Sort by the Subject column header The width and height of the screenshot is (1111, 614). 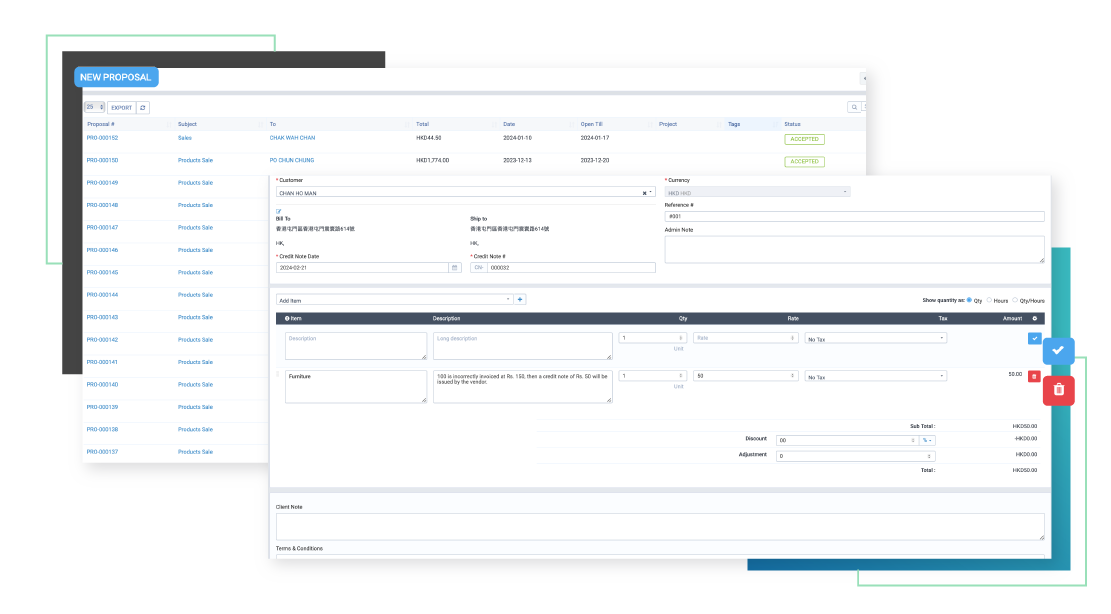point(187,124)
